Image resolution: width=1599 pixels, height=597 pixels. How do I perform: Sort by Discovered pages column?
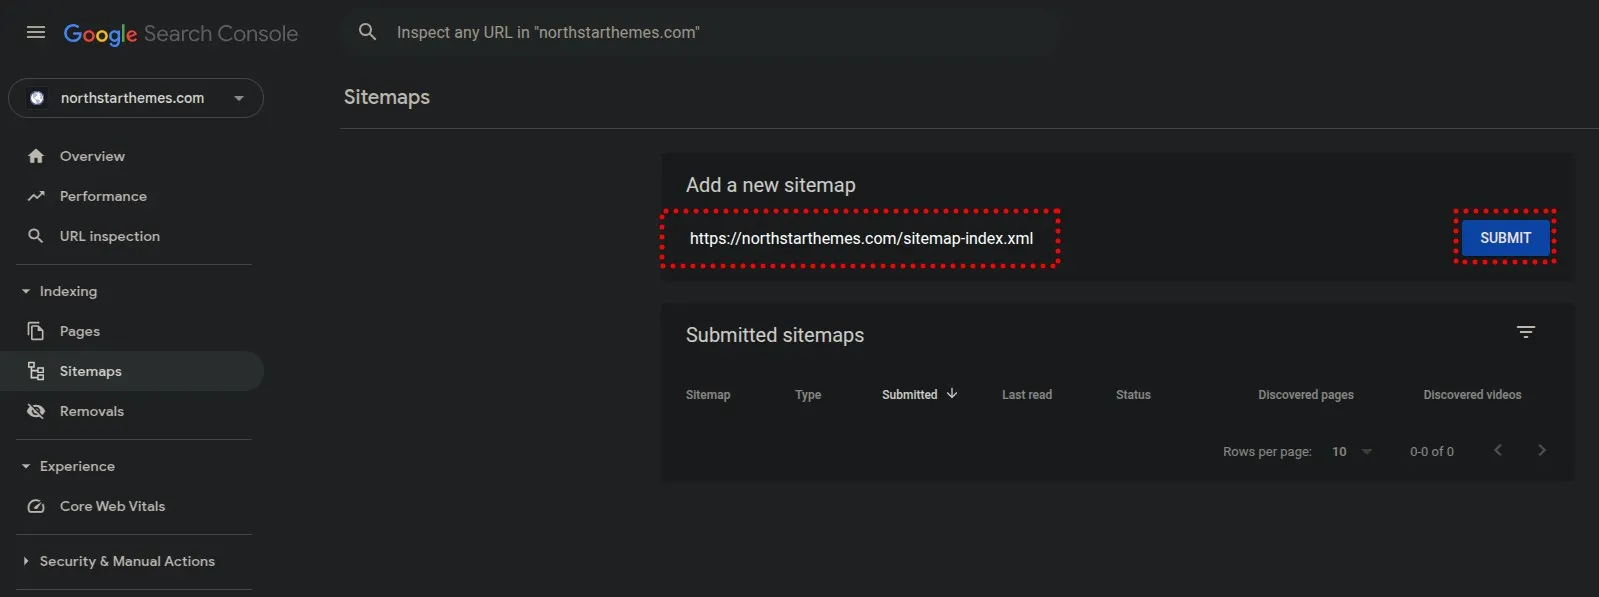tap(1306, 395)
